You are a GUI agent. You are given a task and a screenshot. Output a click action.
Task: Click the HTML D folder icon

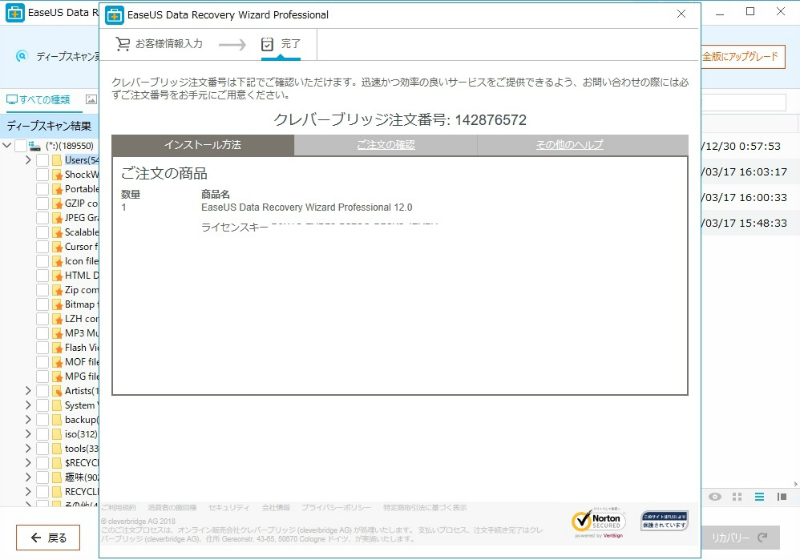[57, 275]
